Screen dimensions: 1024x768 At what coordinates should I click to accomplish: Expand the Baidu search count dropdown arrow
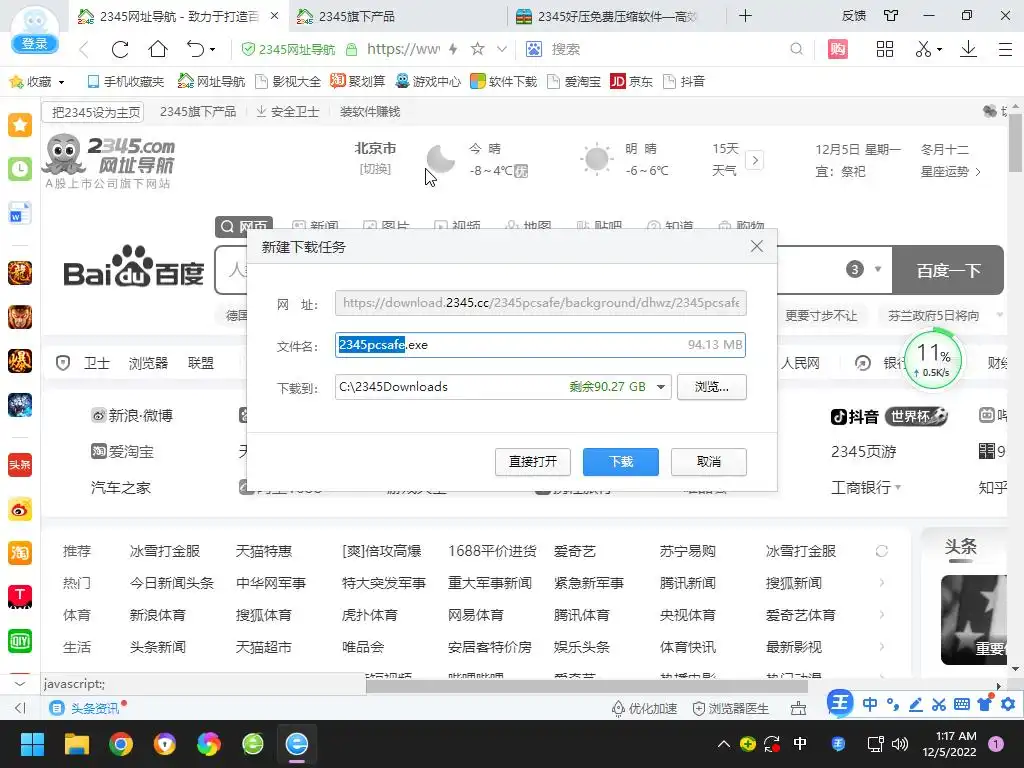878,269
